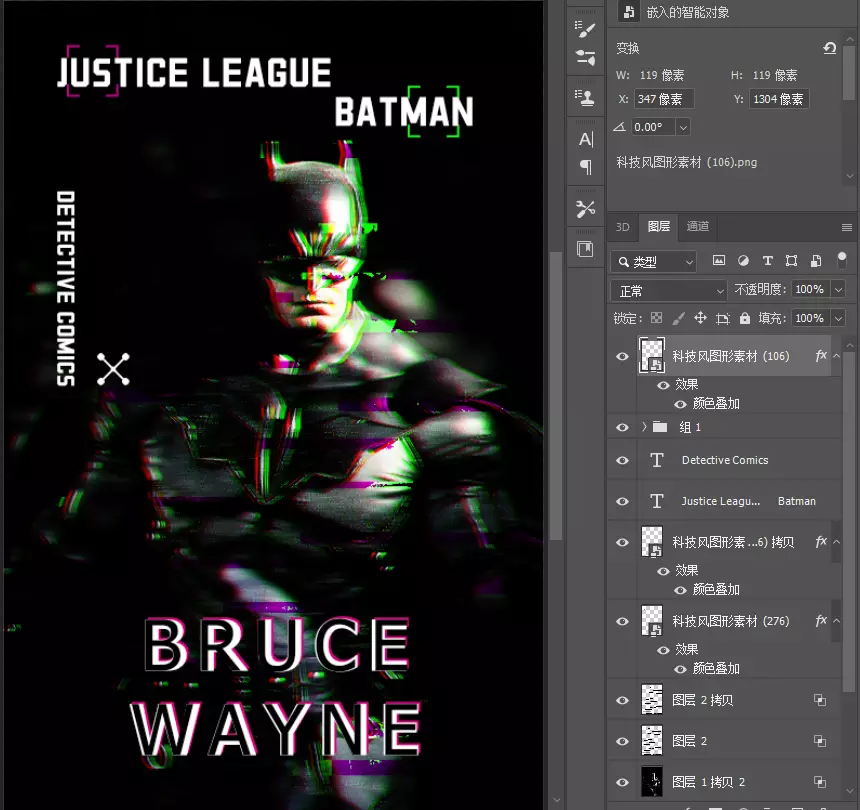Hide the 科技风图形素材 (106) layer
860x810 pixels.
622,356
